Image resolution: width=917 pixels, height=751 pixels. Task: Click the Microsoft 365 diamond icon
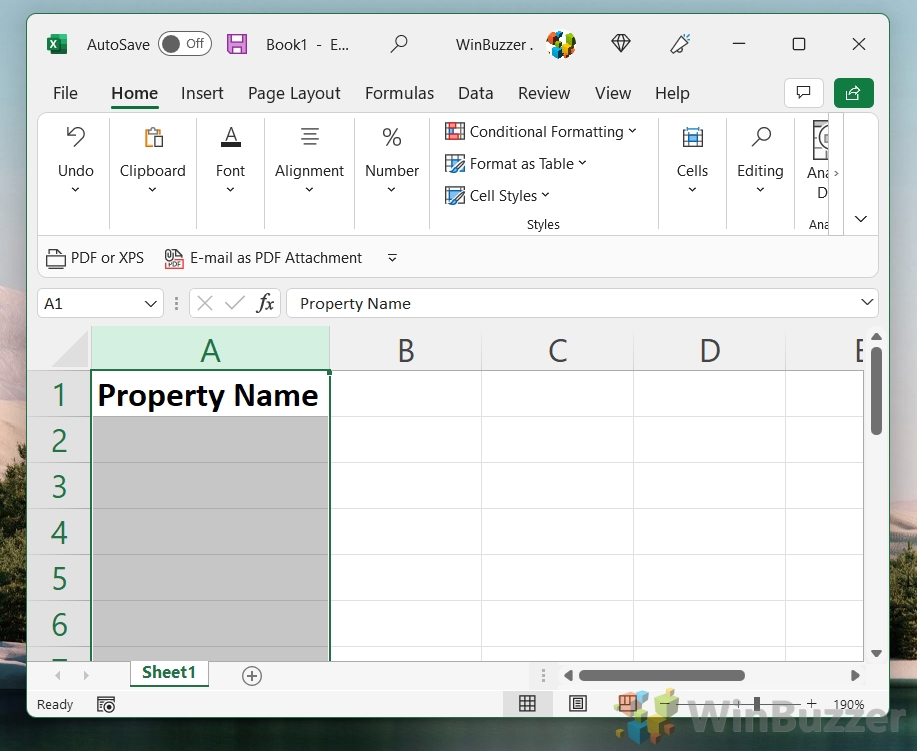pyautogui.click(x=620, y=43)
